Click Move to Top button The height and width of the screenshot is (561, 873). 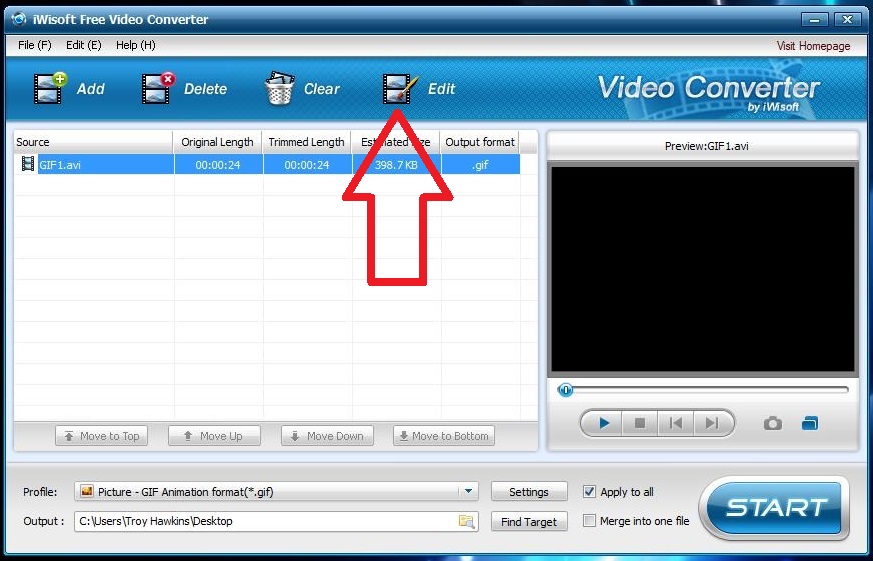101,436
